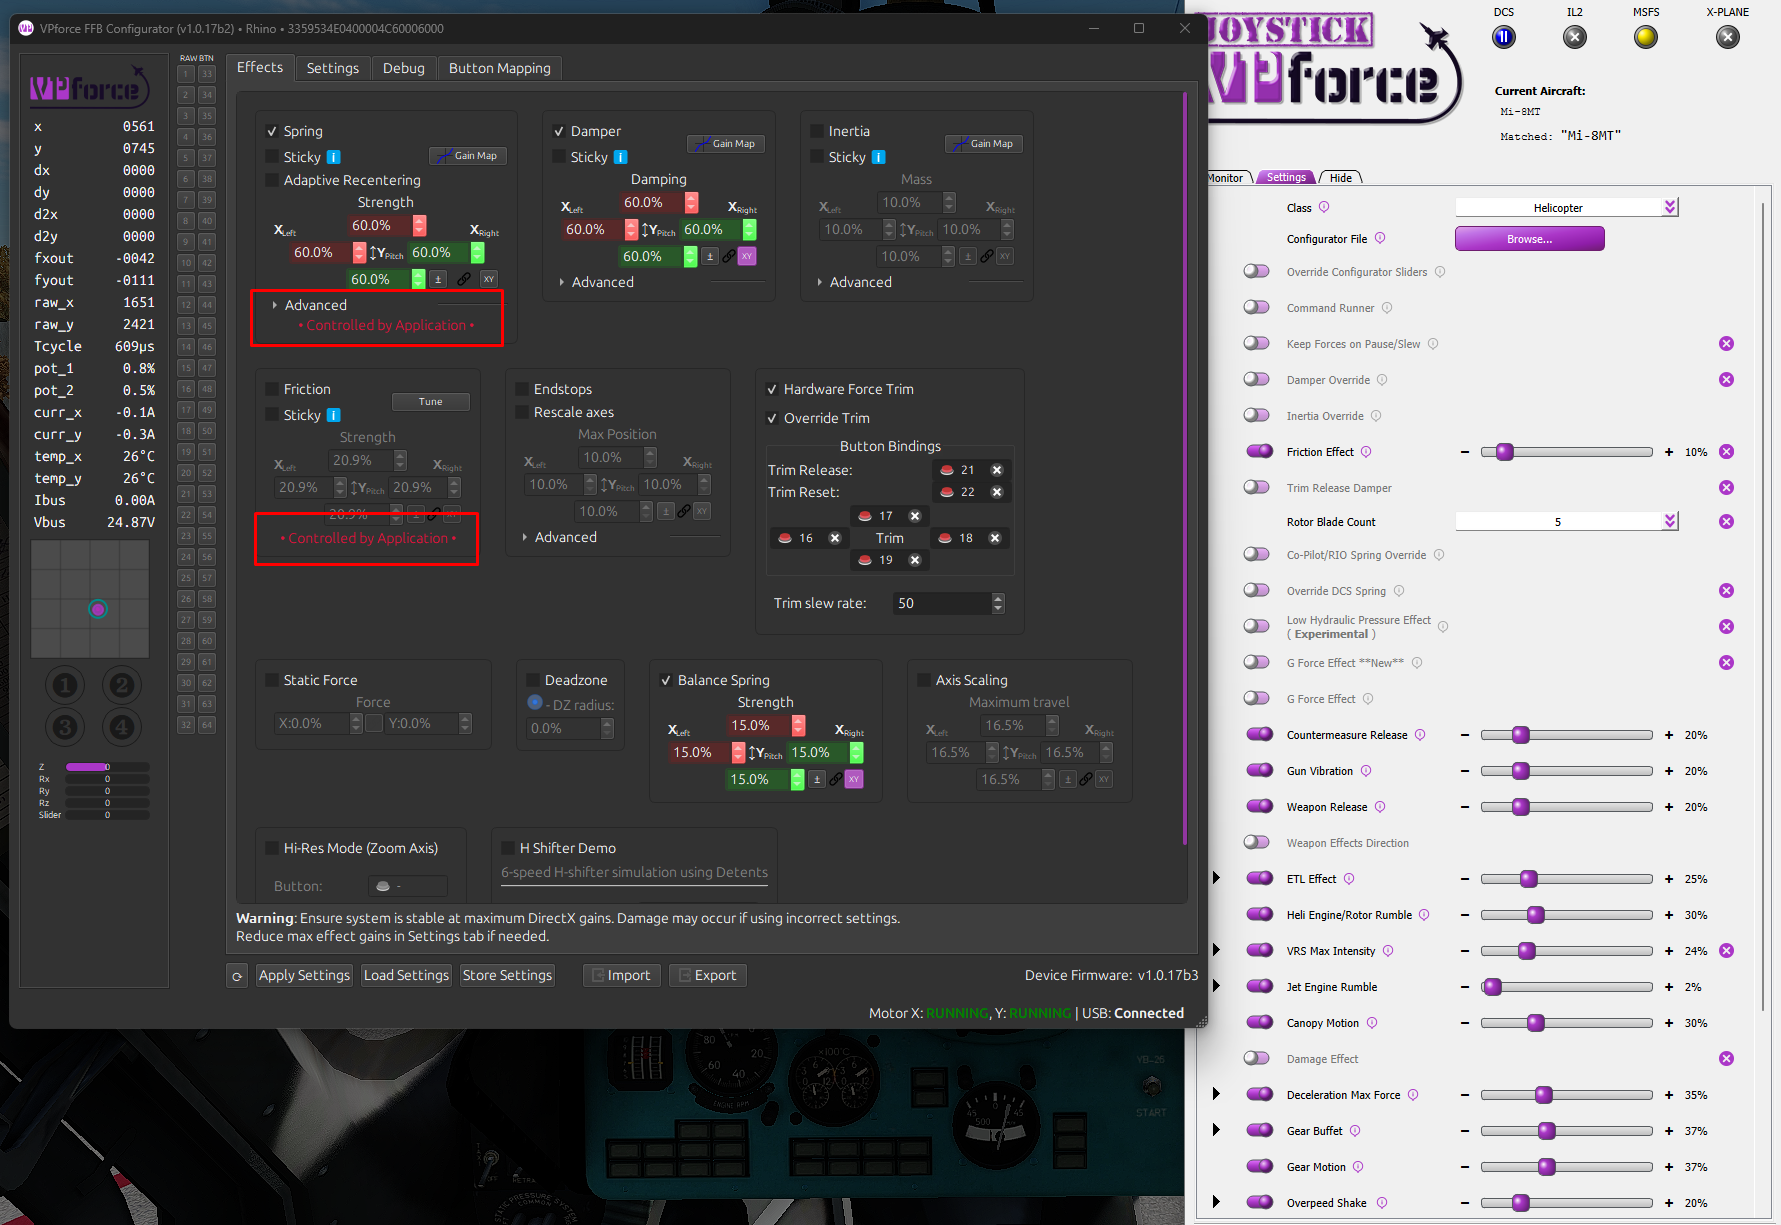Click the IL2 status icon
Viewport: 1781px width, 1225px height.
point(1575,37)
